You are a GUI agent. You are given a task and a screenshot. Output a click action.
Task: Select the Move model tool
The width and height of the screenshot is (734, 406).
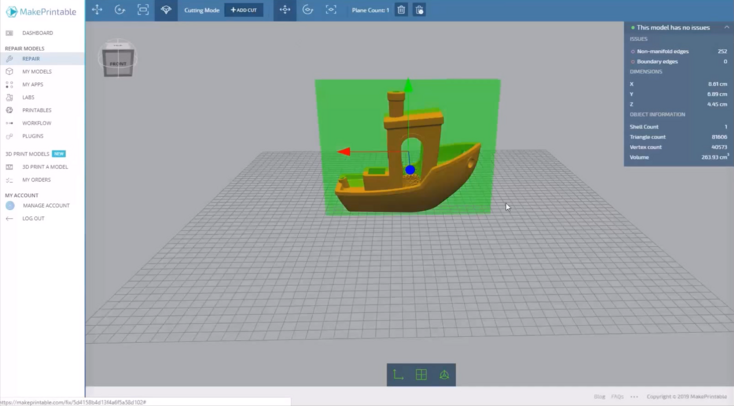[x=97, y=10]
